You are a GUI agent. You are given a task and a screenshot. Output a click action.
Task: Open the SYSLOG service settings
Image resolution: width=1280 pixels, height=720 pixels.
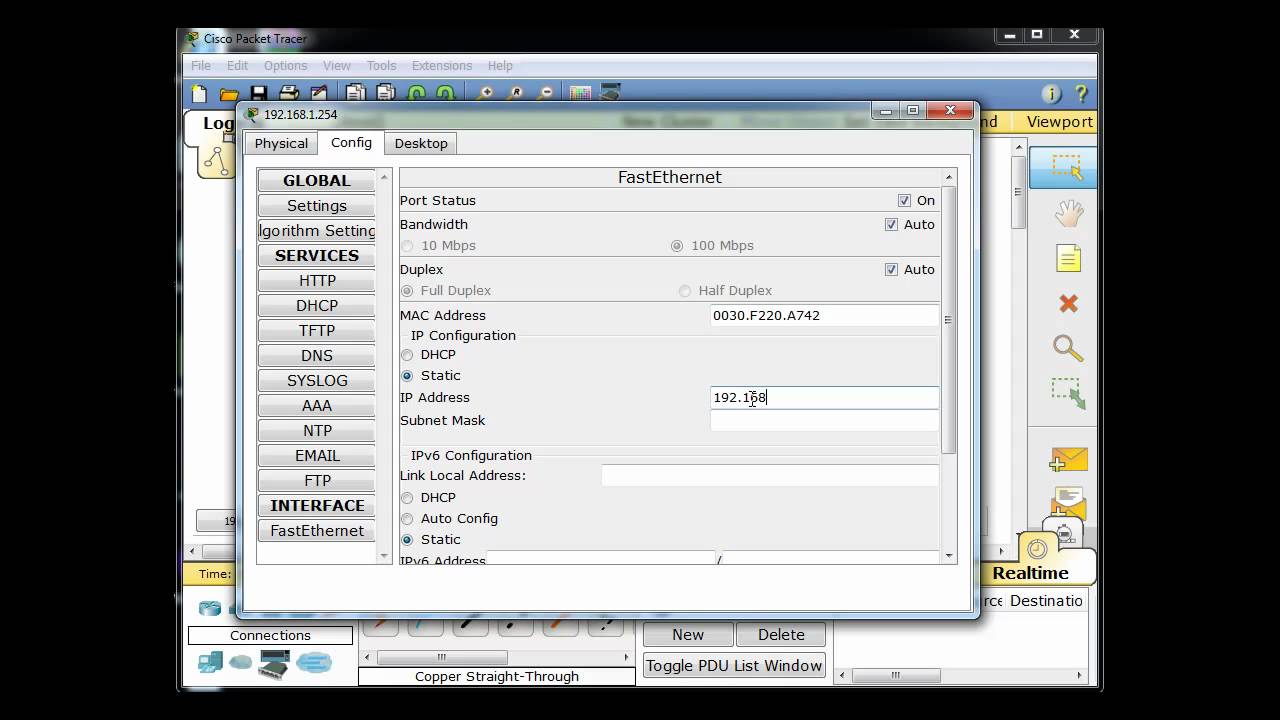pyautogui.click(x=317, y=380)
